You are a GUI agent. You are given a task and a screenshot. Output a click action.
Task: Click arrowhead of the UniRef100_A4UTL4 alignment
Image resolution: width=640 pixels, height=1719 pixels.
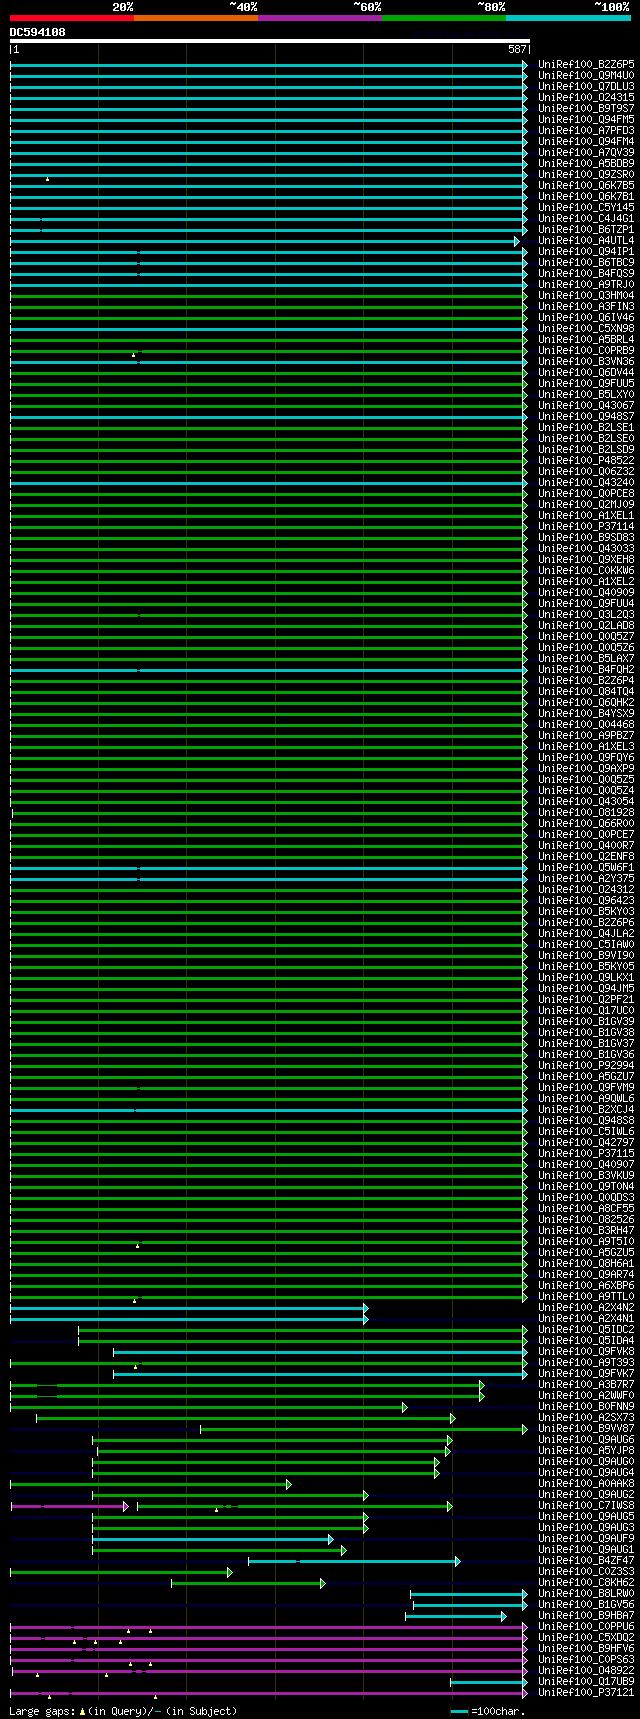[x=517, y=241]
